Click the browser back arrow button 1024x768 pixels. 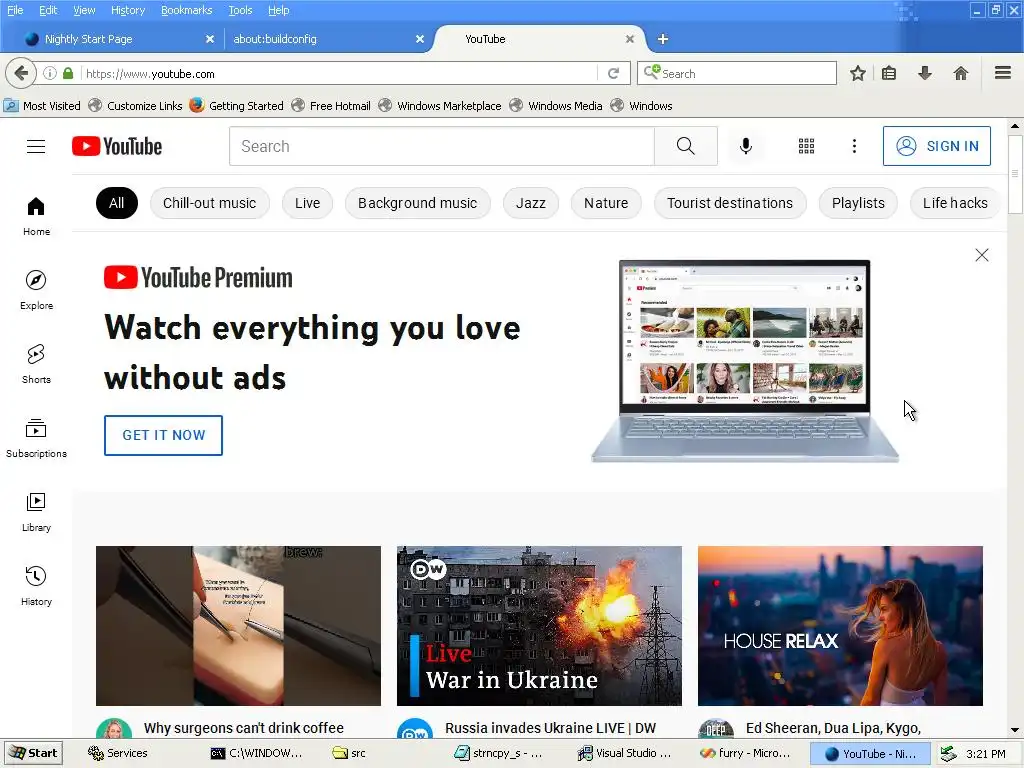pos(21,73)
